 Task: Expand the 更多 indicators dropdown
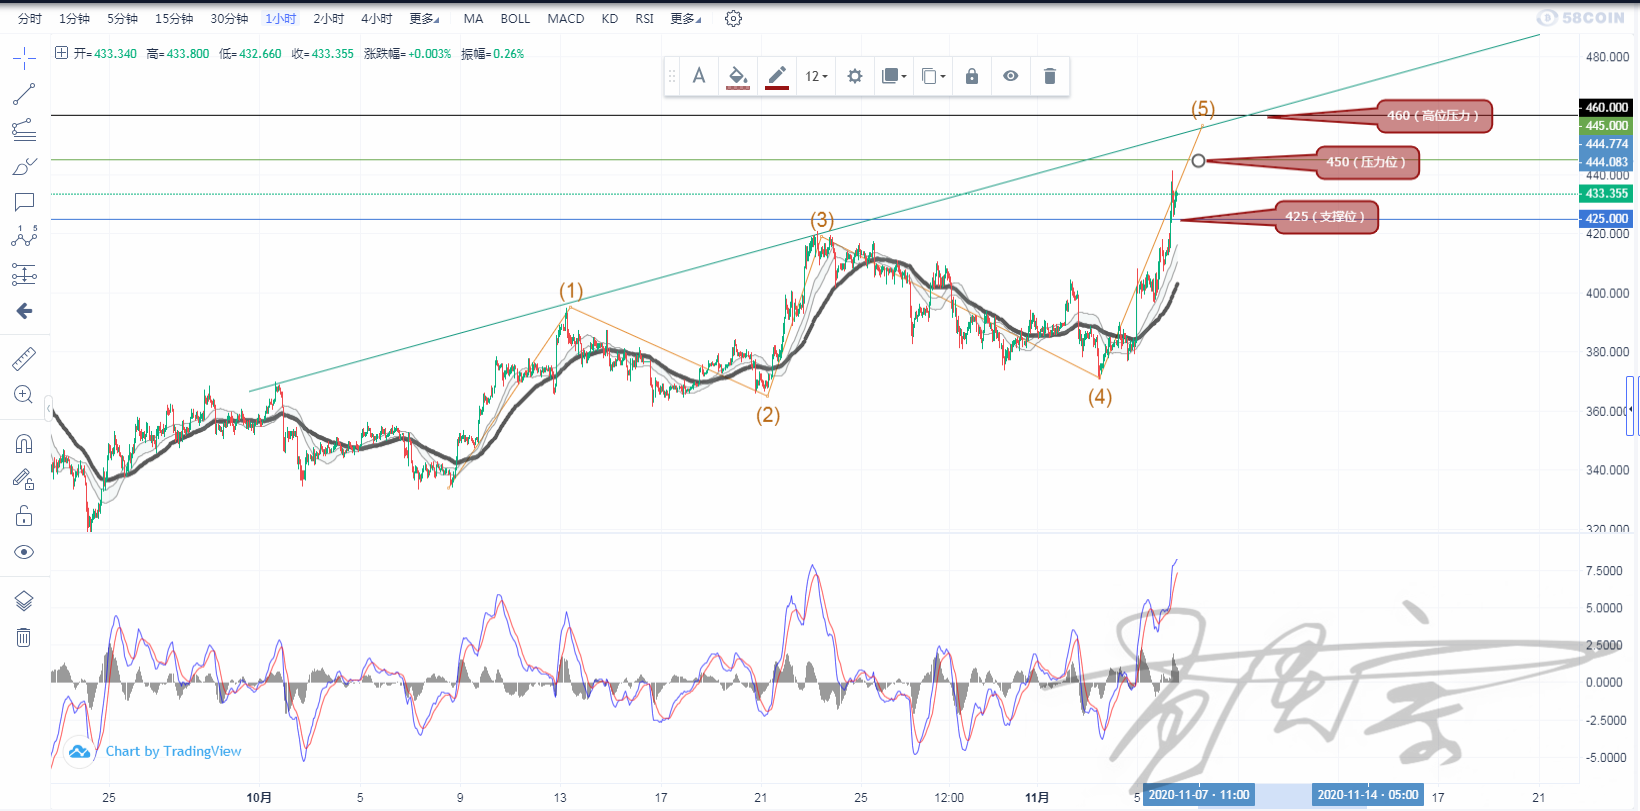pyautogui.click(x=685, y=19)
